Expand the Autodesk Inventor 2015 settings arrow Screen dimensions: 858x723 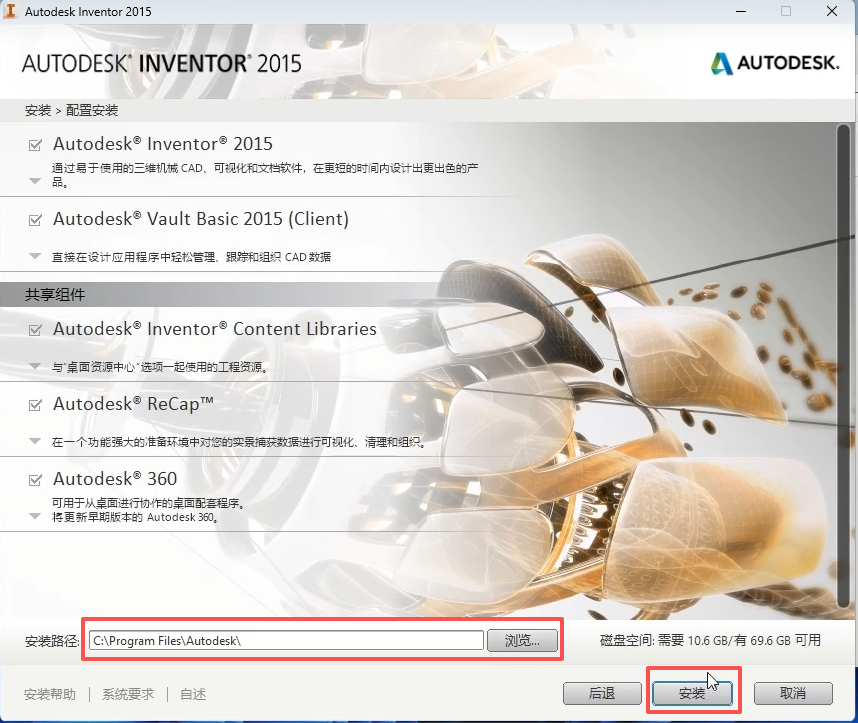(36, 182)
